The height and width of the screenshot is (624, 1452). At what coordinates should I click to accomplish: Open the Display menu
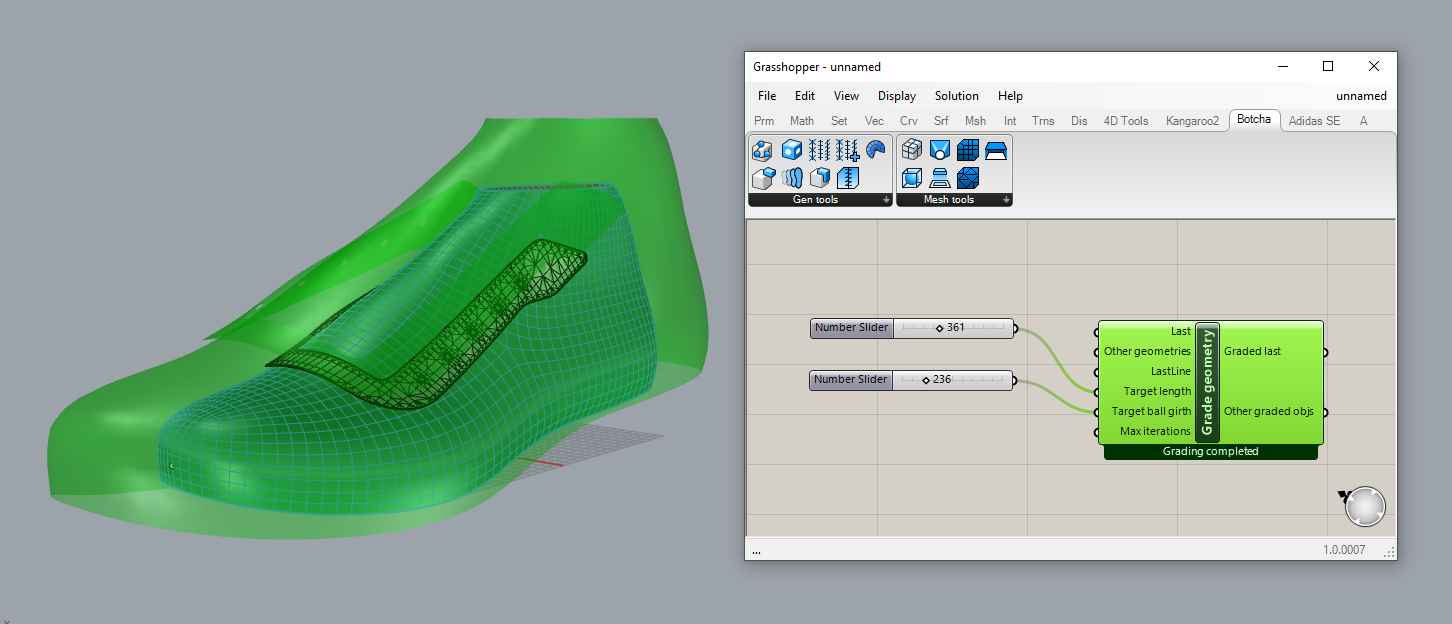click(x=896, y=96)
